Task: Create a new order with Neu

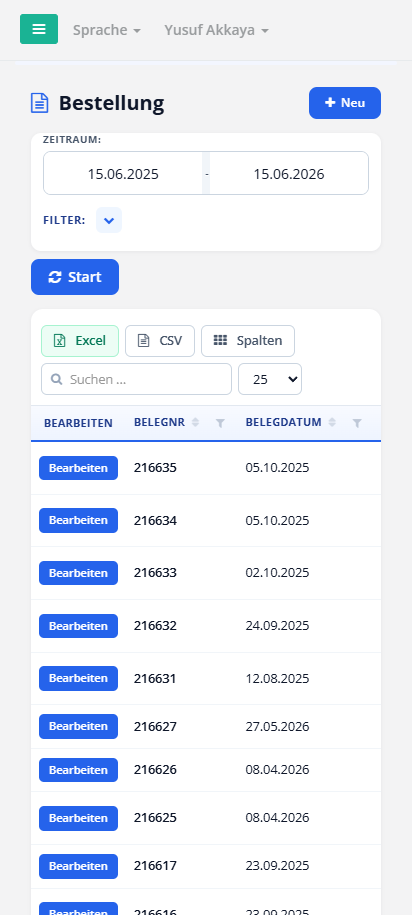Action: click(x=345, y=103)
